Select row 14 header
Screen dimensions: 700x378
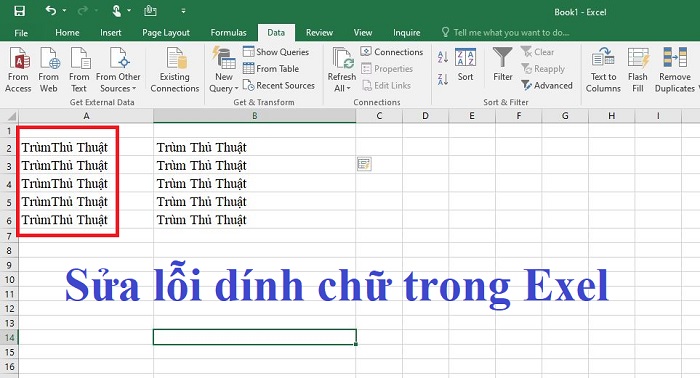point(9,337)
